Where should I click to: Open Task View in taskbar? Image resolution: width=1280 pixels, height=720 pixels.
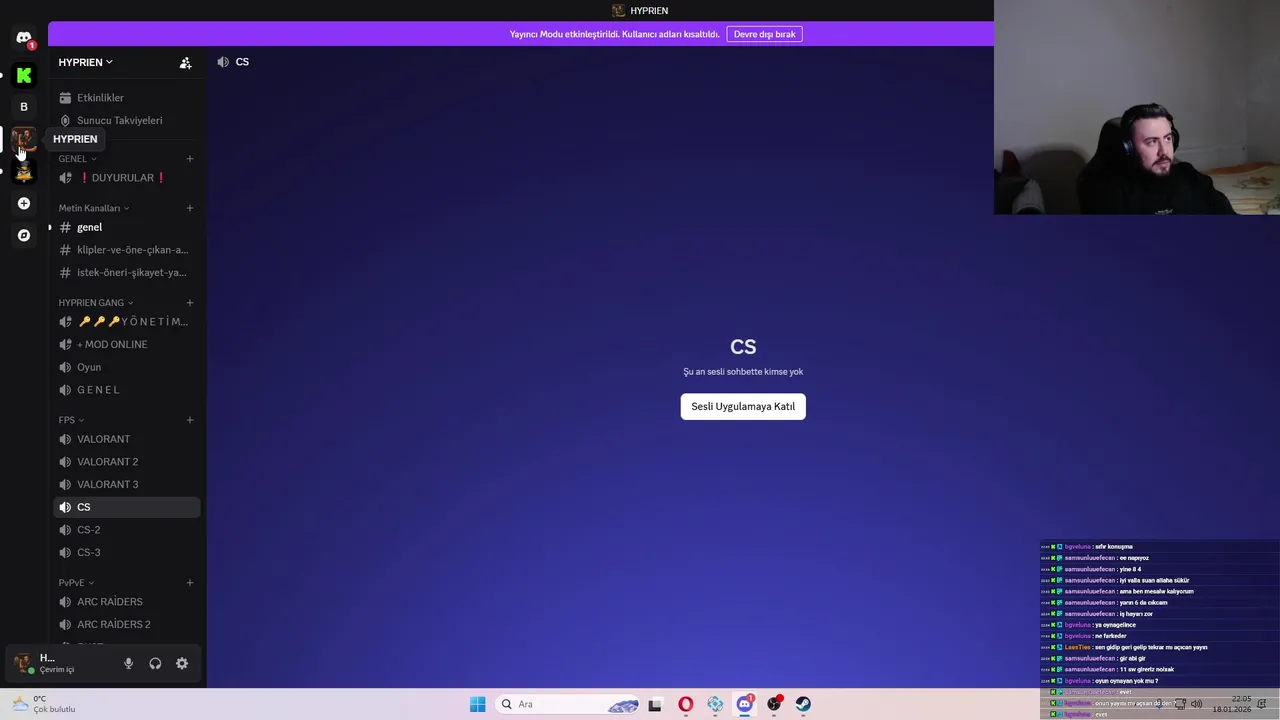point(655,704)
